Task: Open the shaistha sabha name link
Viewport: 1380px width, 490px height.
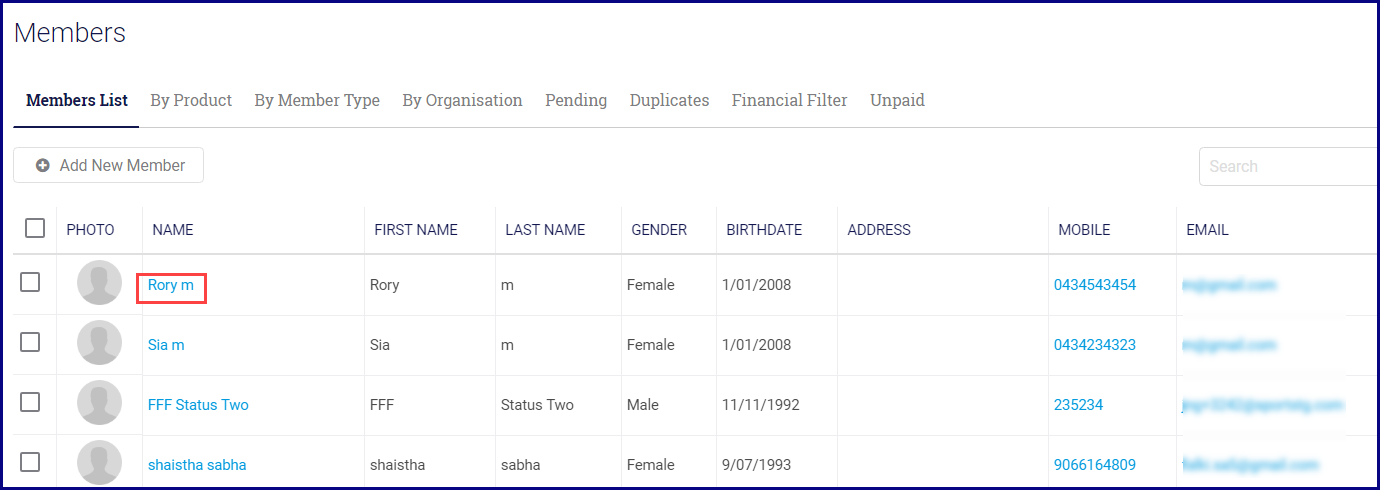Action: click(197, 465)
